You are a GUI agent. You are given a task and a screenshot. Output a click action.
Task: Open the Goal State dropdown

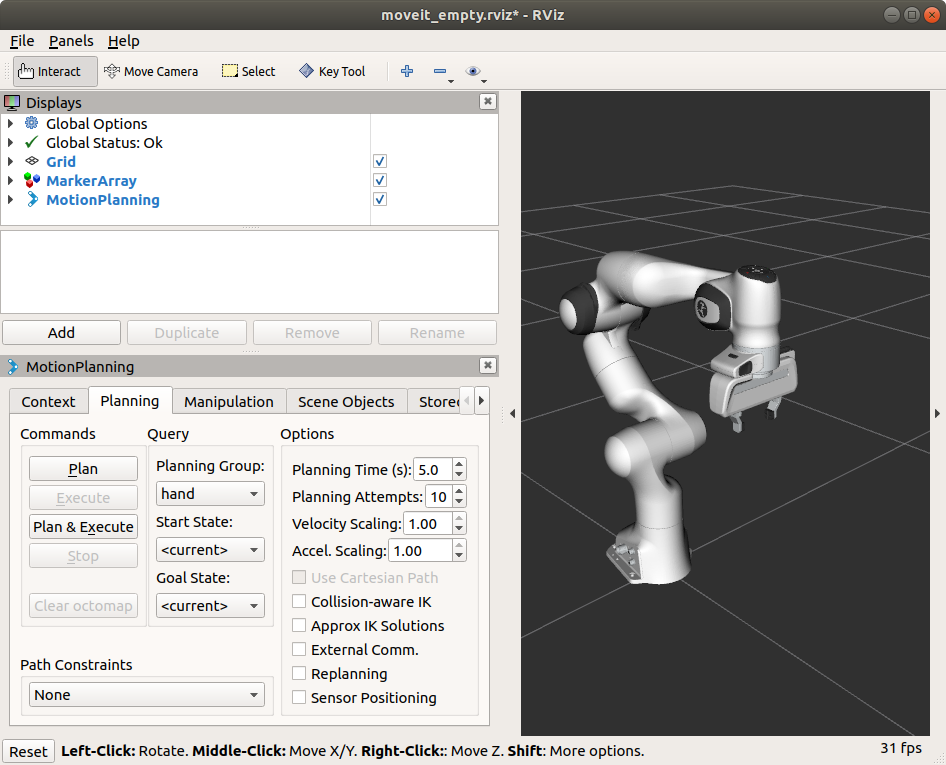pos(210,605)
